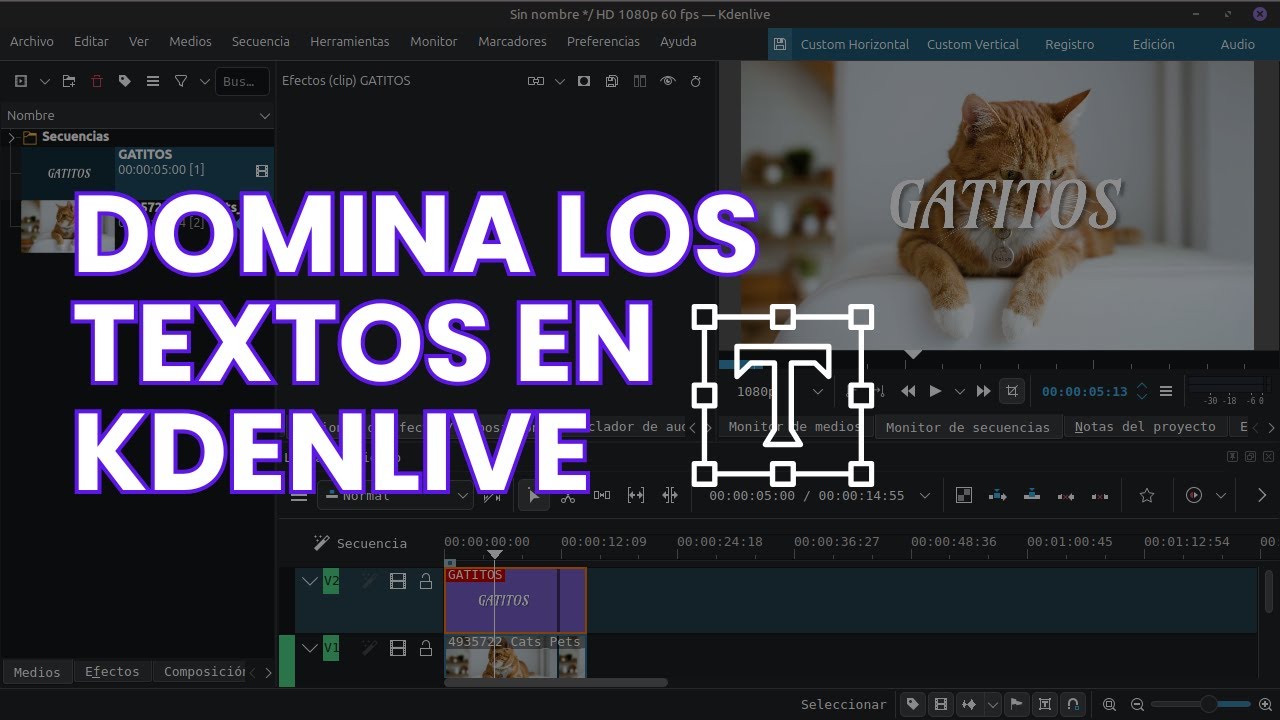Screen dimensions: 1280x720
Task: Open the Herramientas menu
Action: click(x=350, y=41)
